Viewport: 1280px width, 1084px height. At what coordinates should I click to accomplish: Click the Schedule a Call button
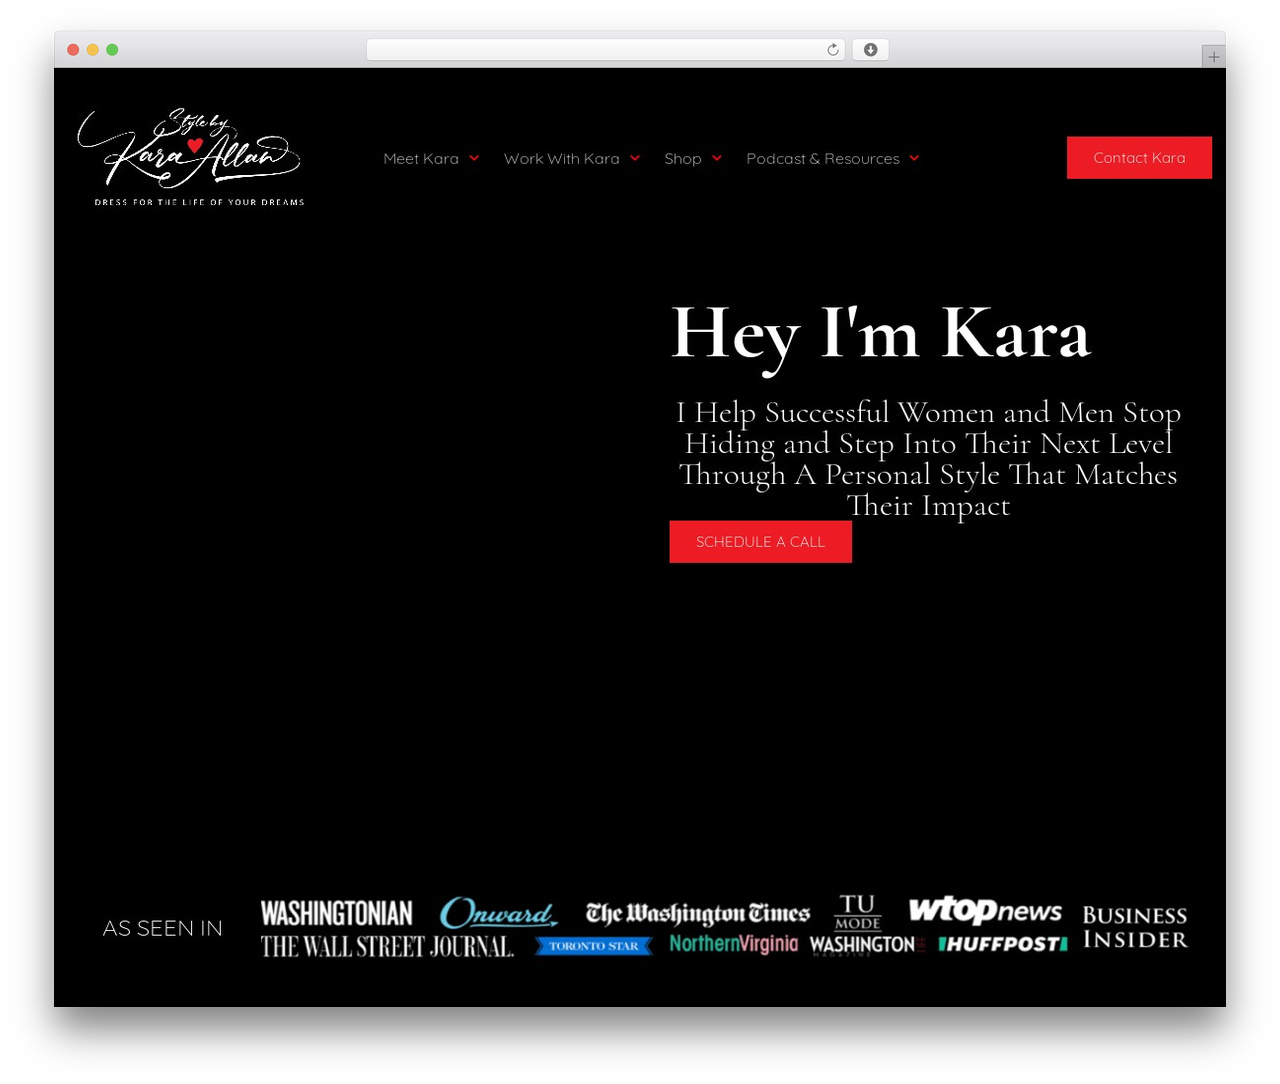761,542
